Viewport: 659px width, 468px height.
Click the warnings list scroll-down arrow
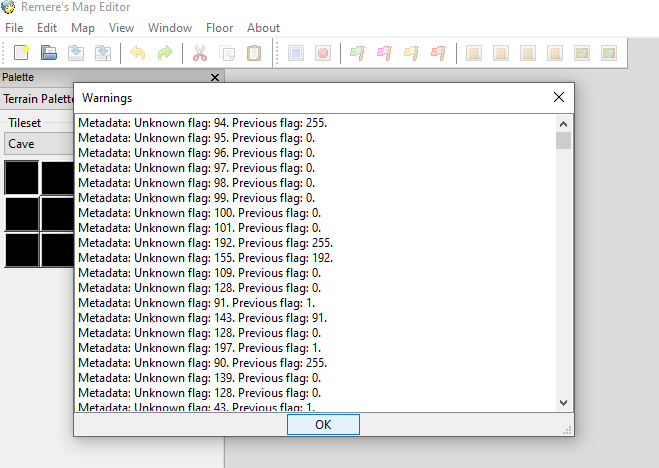[563, 402]
